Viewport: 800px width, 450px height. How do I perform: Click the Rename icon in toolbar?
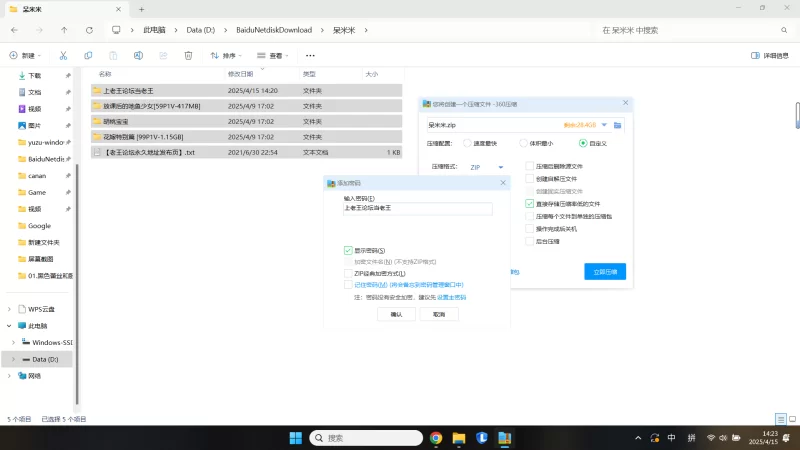click(x=138, y=55)
